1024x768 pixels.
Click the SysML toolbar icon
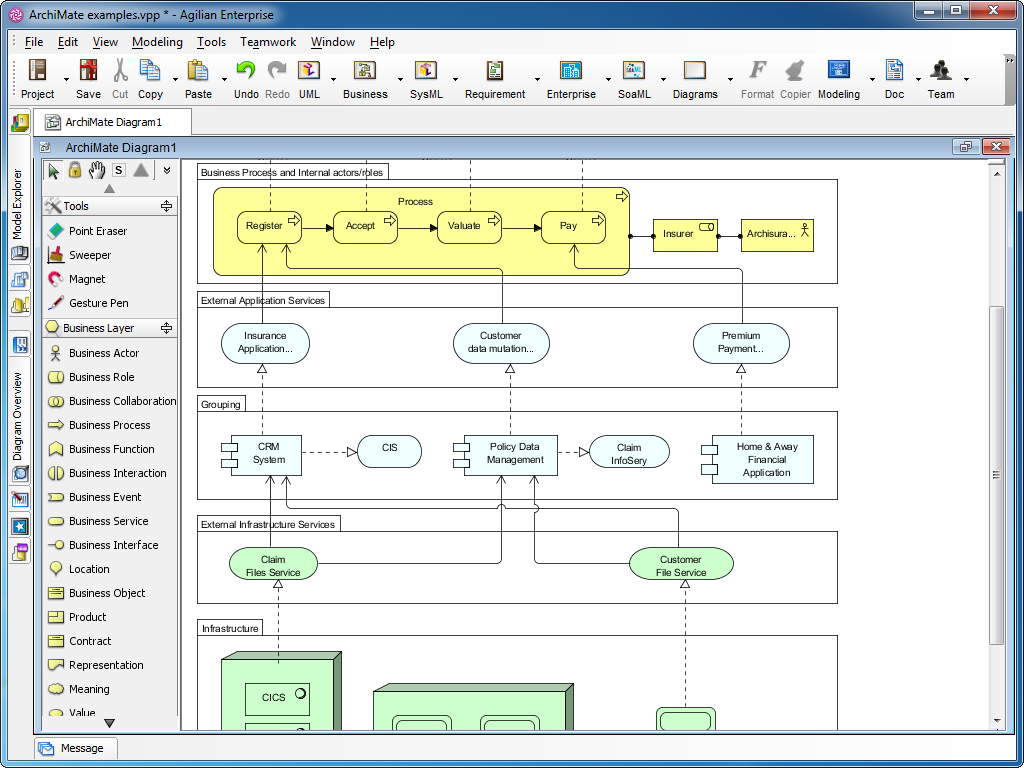click(x=427, y=72)
